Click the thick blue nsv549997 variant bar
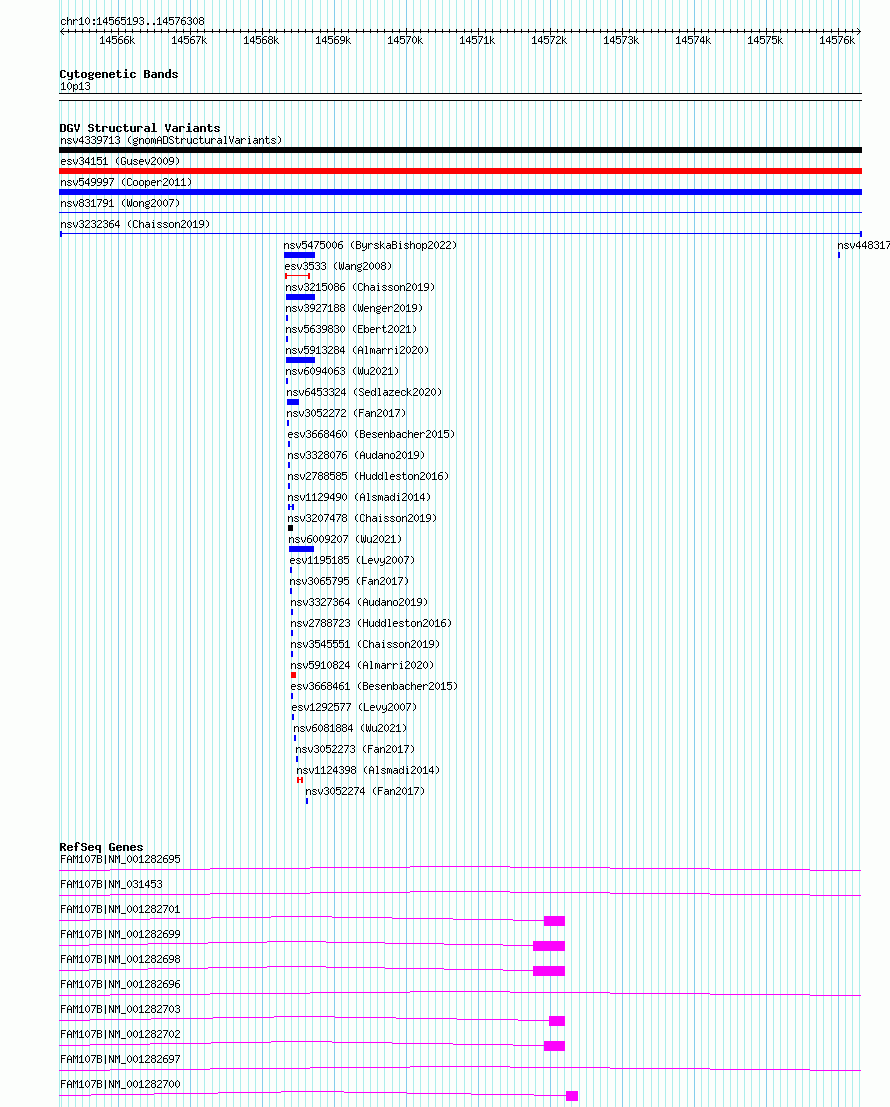This screenshot has width=890, height=1107. point(460,192)
